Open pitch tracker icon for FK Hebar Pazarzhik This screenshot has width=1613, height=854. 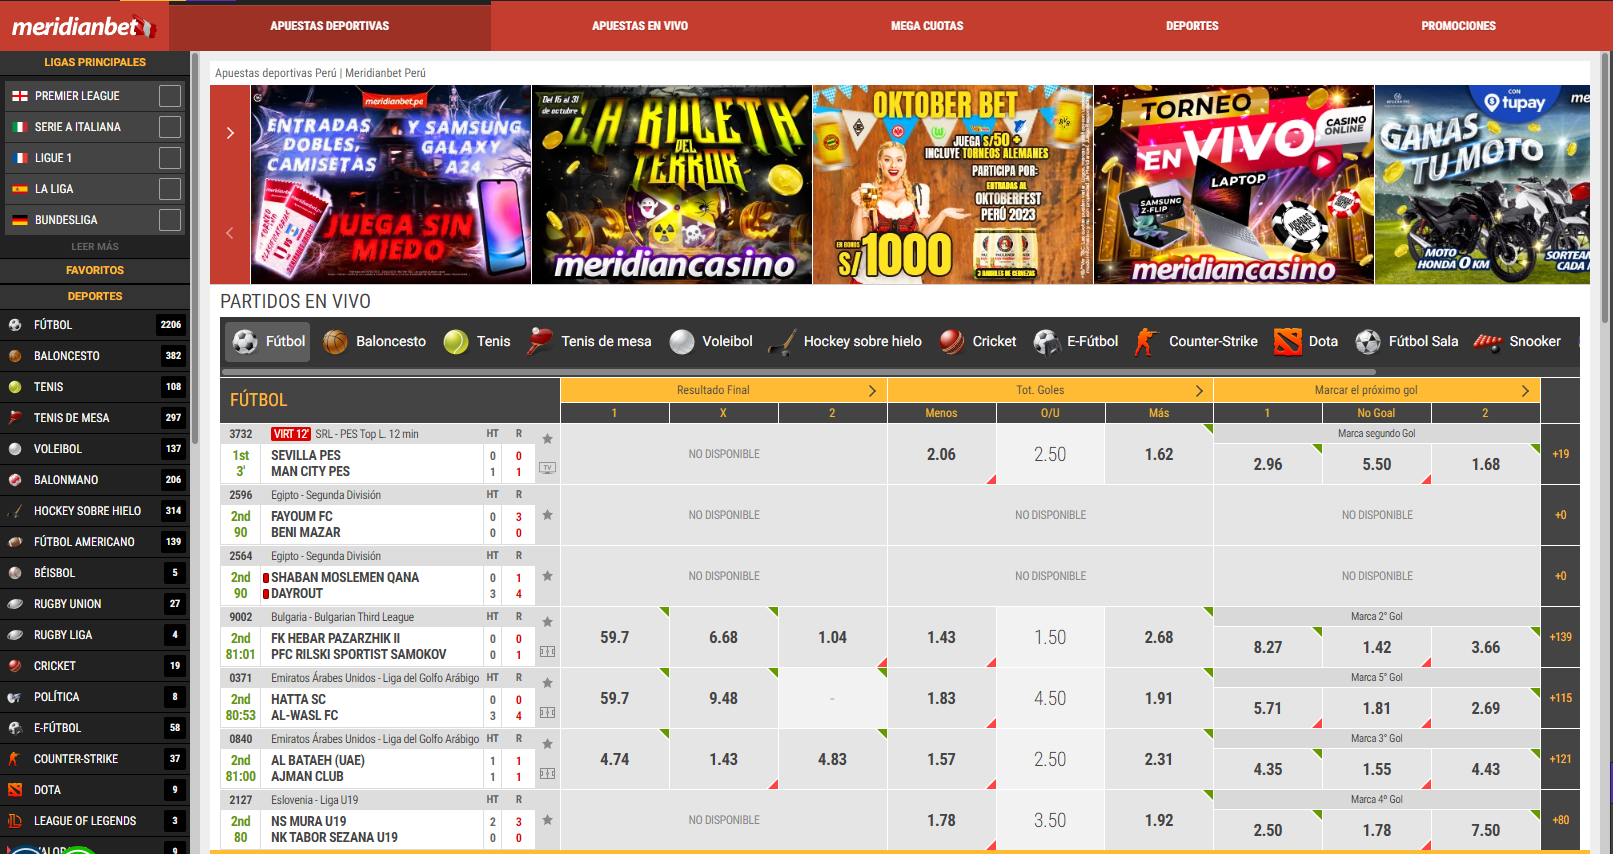coord(547,652)
